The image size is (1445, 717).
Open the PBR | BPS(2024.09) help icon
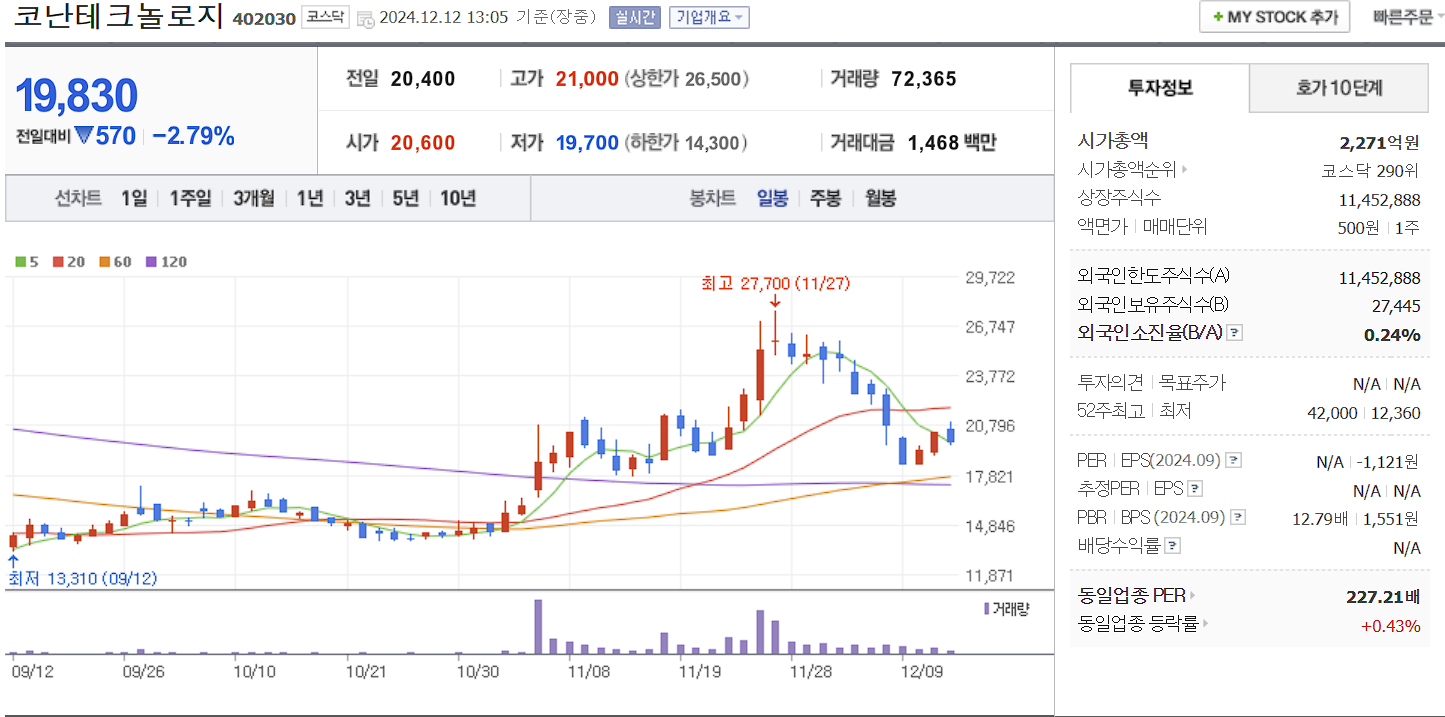pyautogui.click(x=1237, y=517)
